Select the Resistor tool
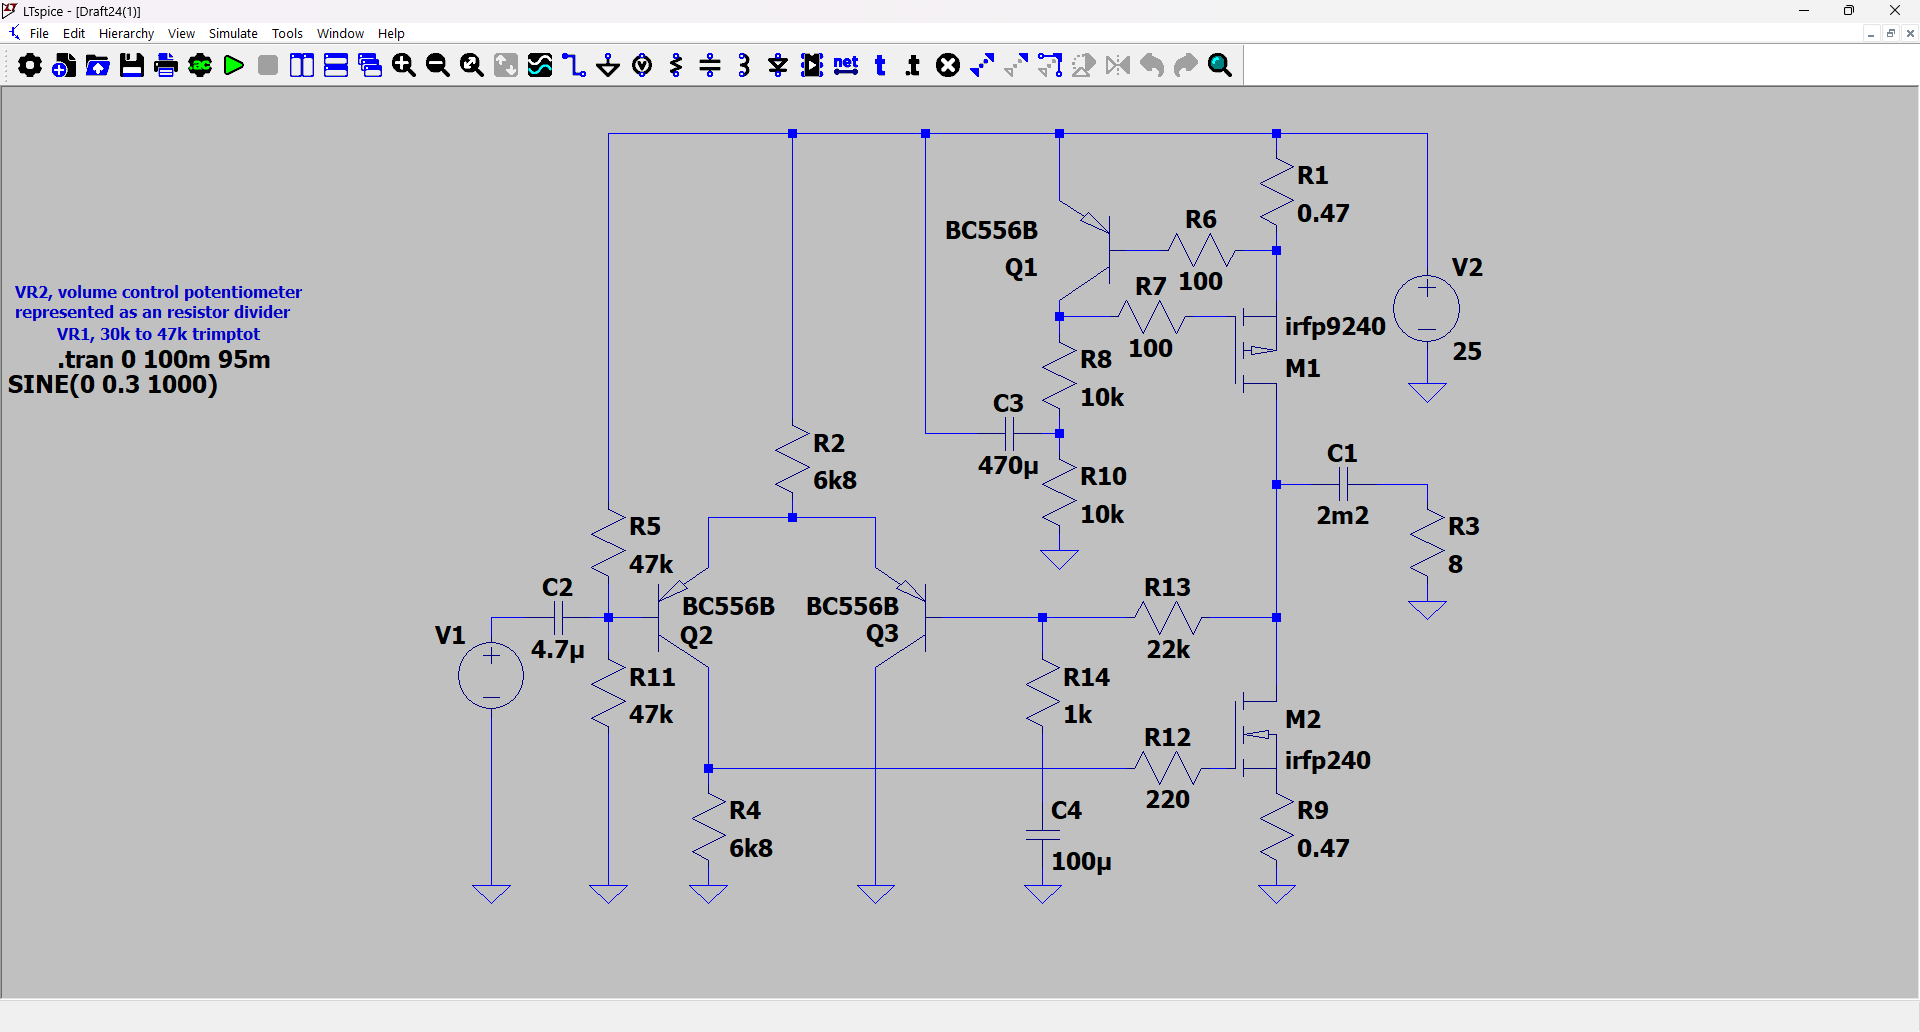The image size is (1920, 1032). click(x=676, y=66)
